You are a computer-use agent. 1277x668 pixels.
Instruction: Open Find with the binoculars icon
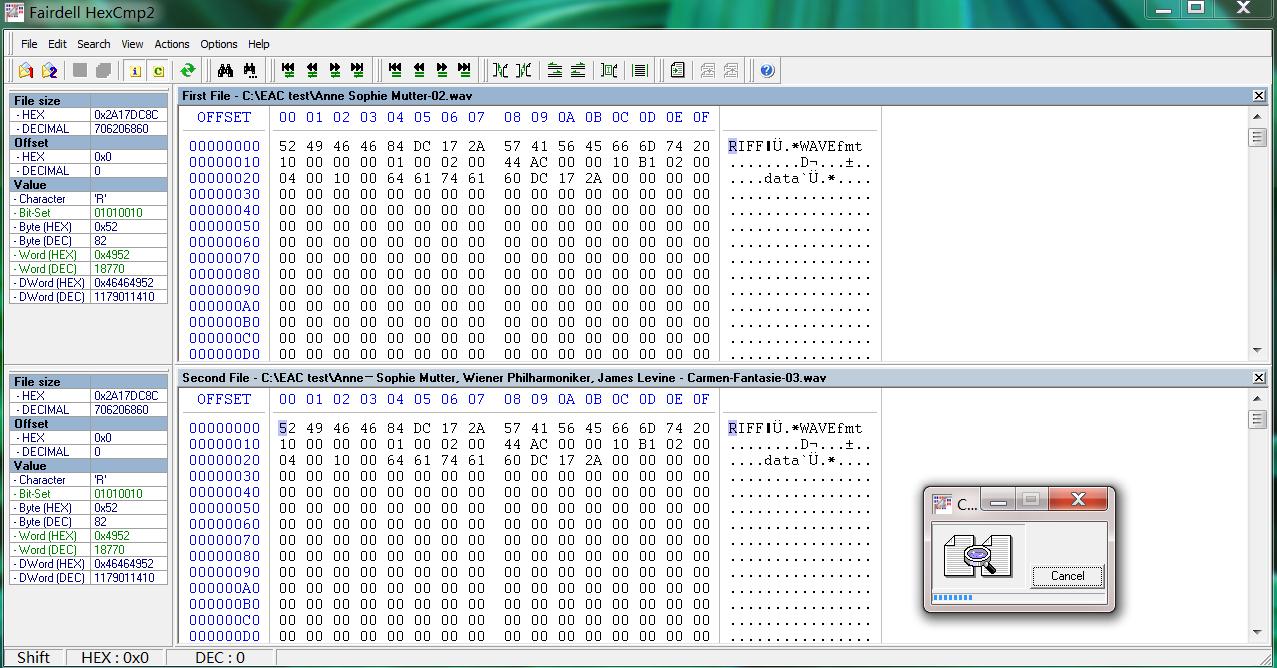coord(225,70)
